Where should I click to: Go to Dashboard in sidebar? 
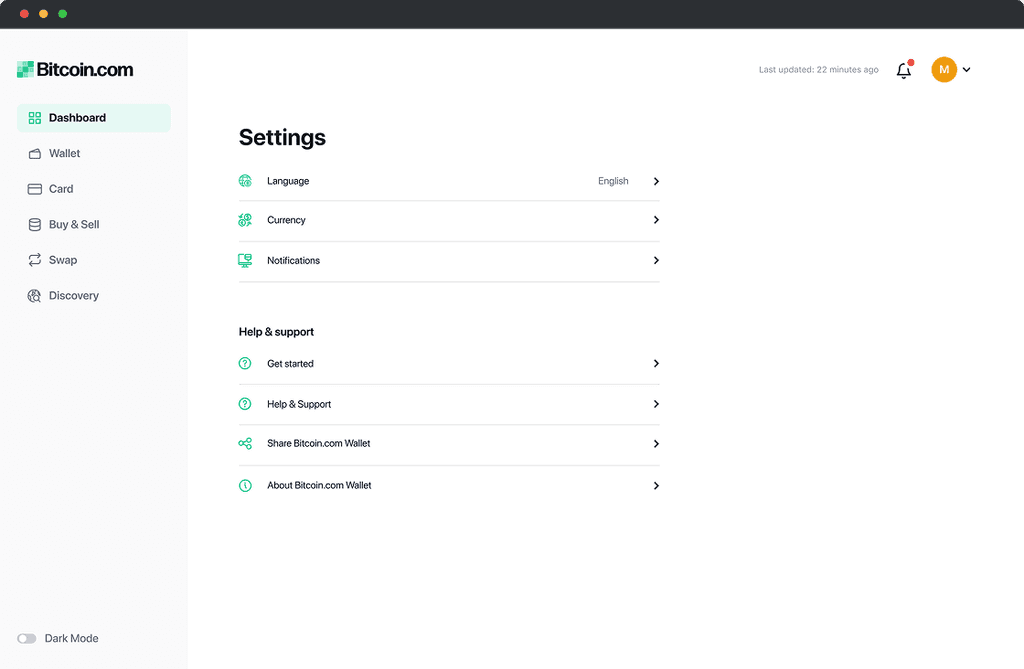94,118
